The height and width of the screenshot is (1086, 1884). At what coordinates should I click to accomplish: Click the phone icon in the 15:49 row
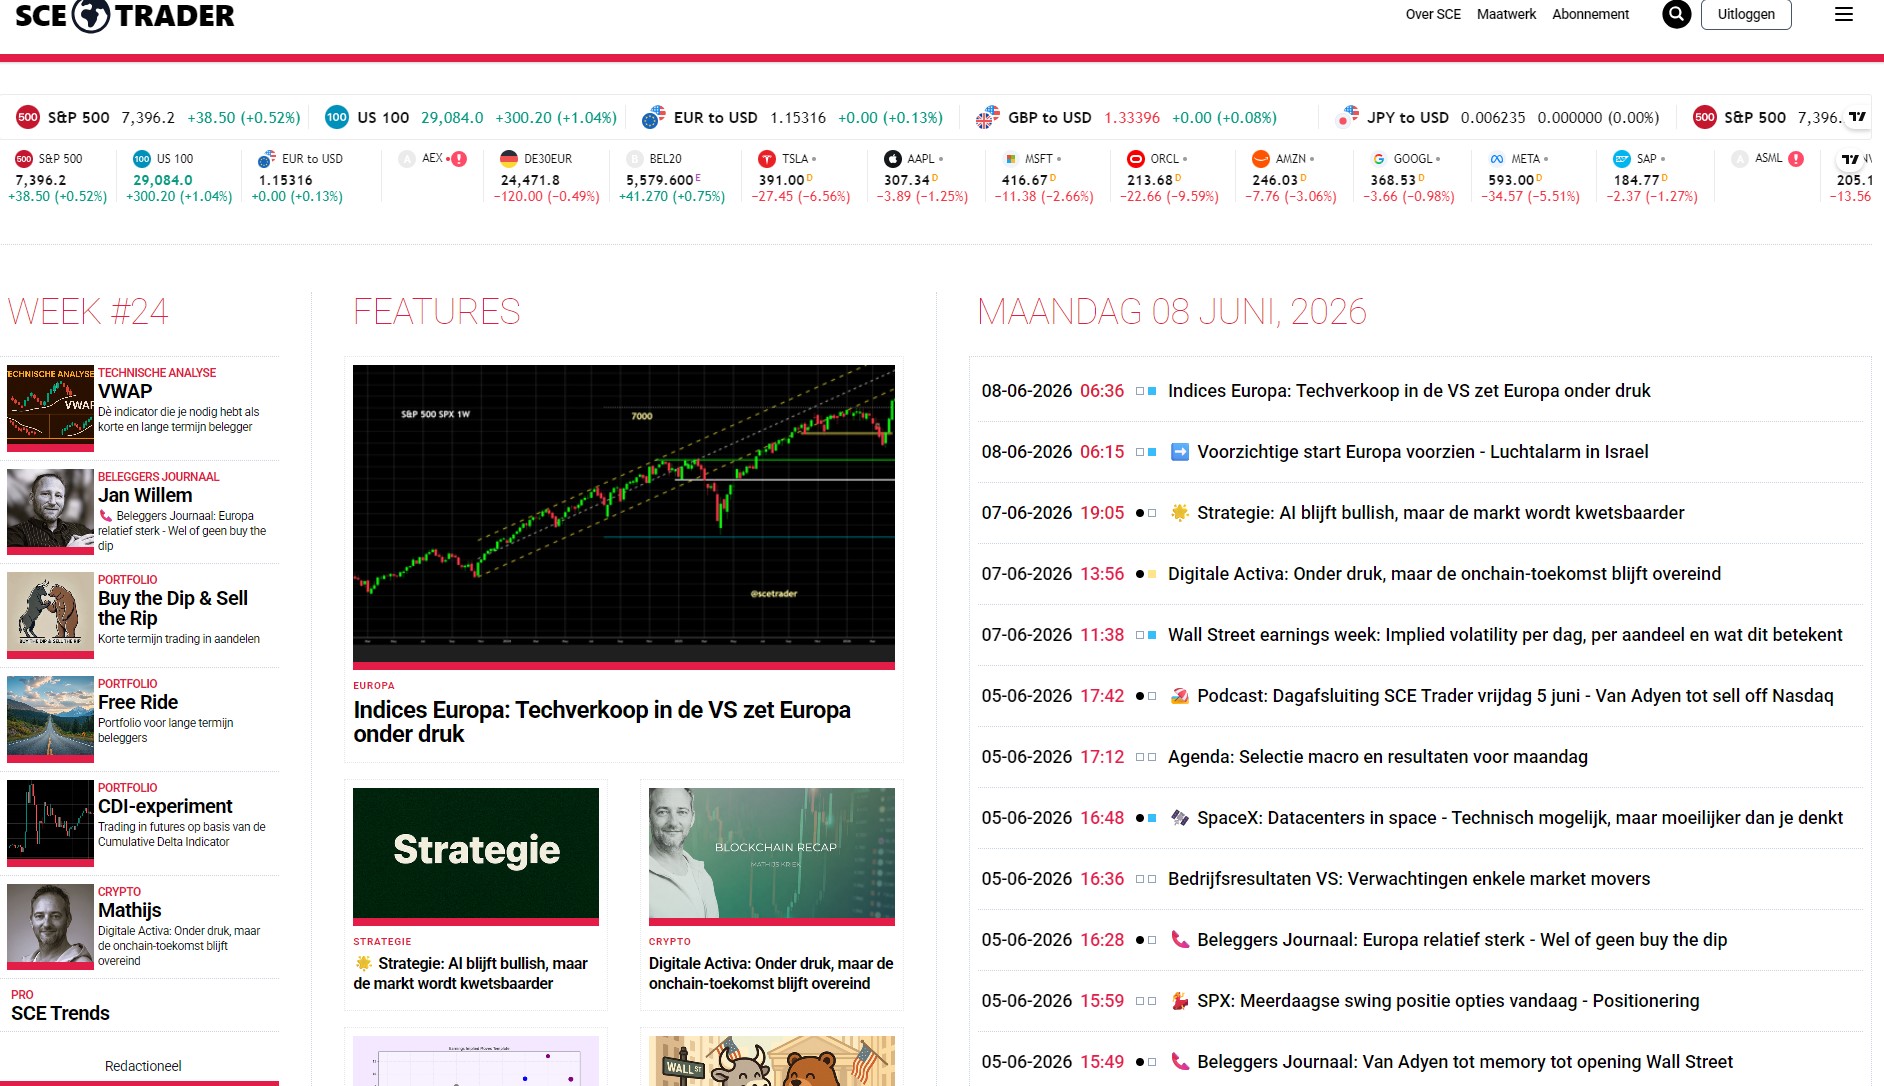1180,1062
